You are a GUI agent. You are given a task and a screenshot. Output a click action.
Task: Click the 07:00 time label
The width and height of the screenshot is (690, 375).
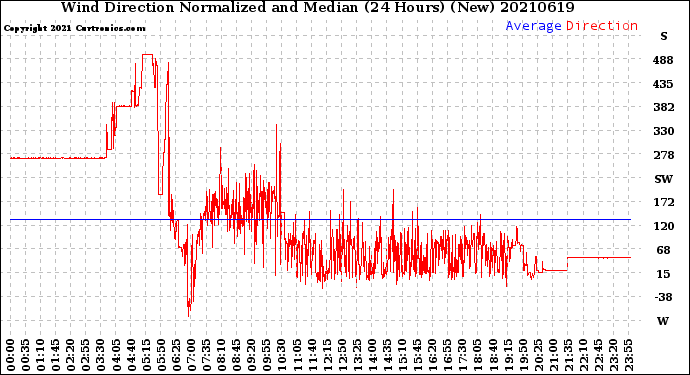tap(192, 355)
